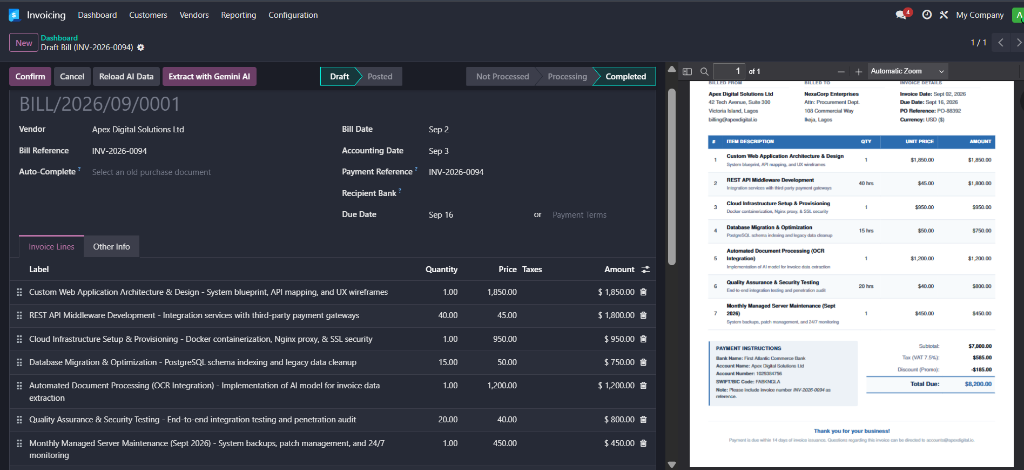
Task: Open the user avatar menu
Action: [x=1017, y=14]
